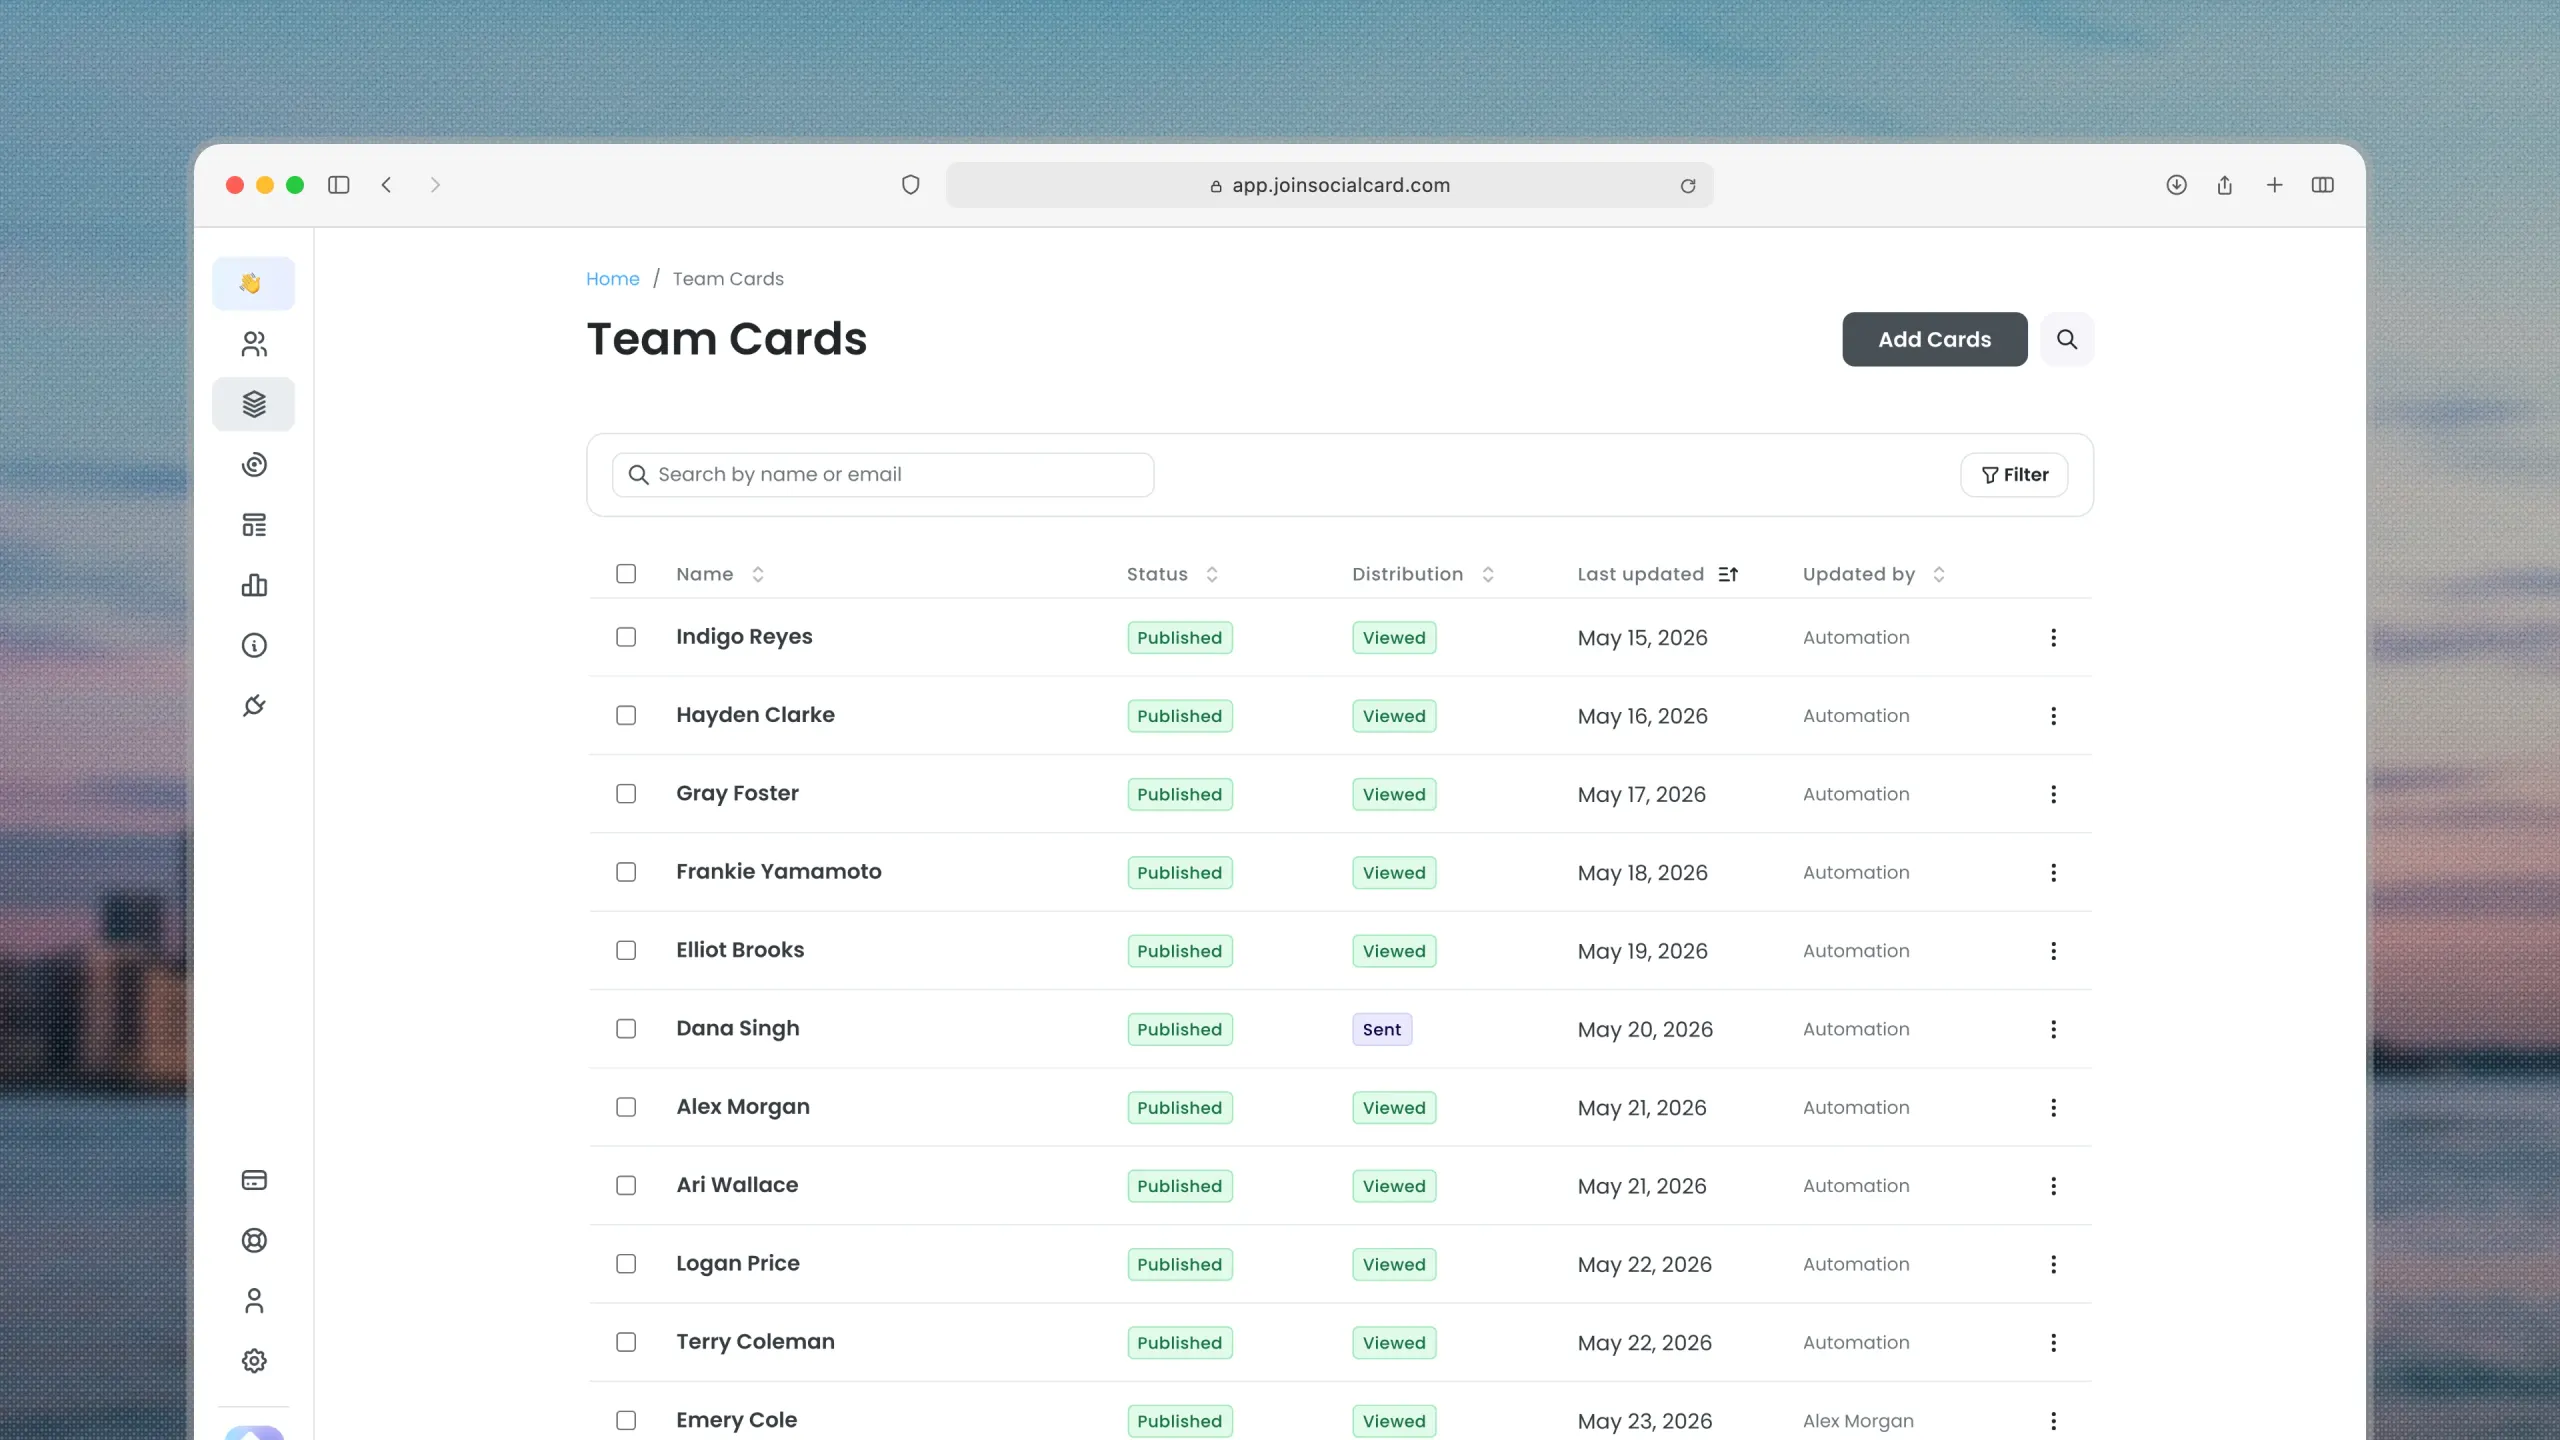Check the box for Hayden Clarke
Viewport: 2560px width, 1440px height.
[x=626, y=715]
